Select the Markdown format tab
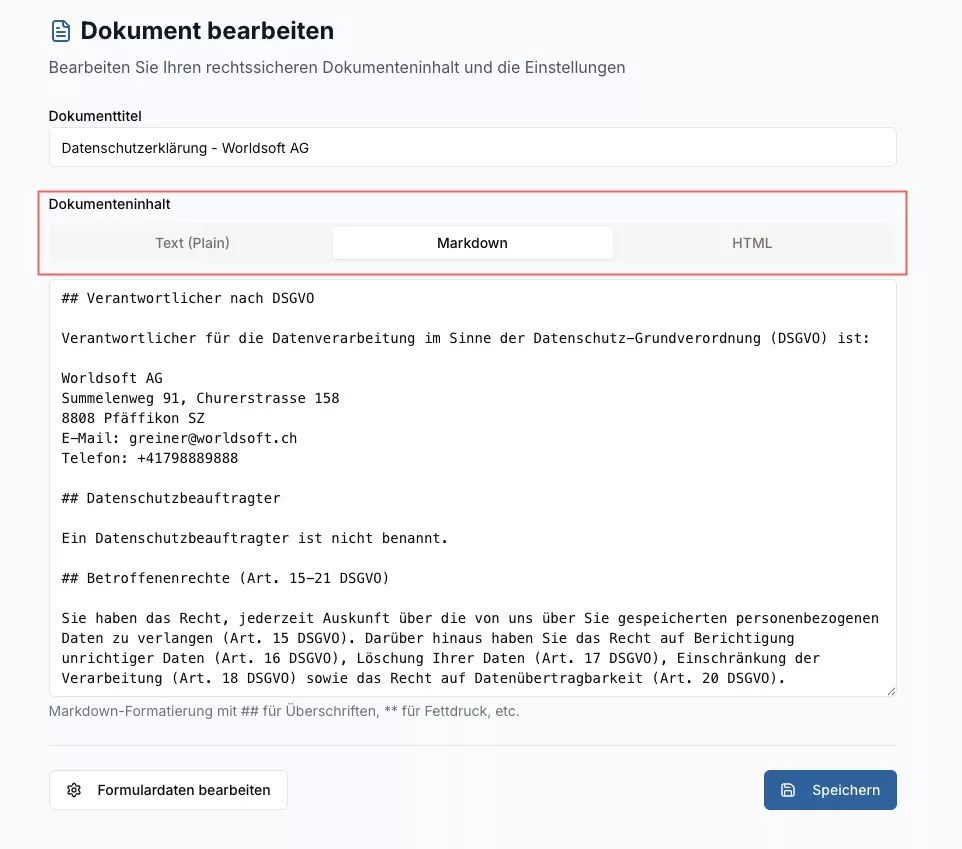 472,243
